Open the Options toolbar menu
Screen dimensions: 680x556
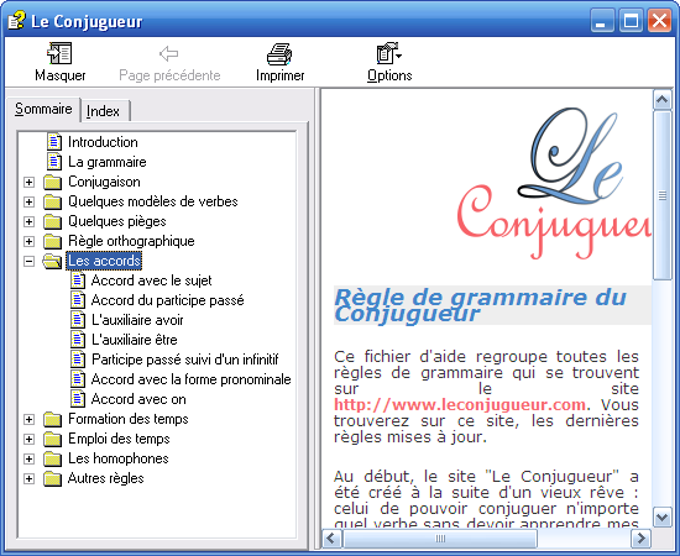coord(389,62)
